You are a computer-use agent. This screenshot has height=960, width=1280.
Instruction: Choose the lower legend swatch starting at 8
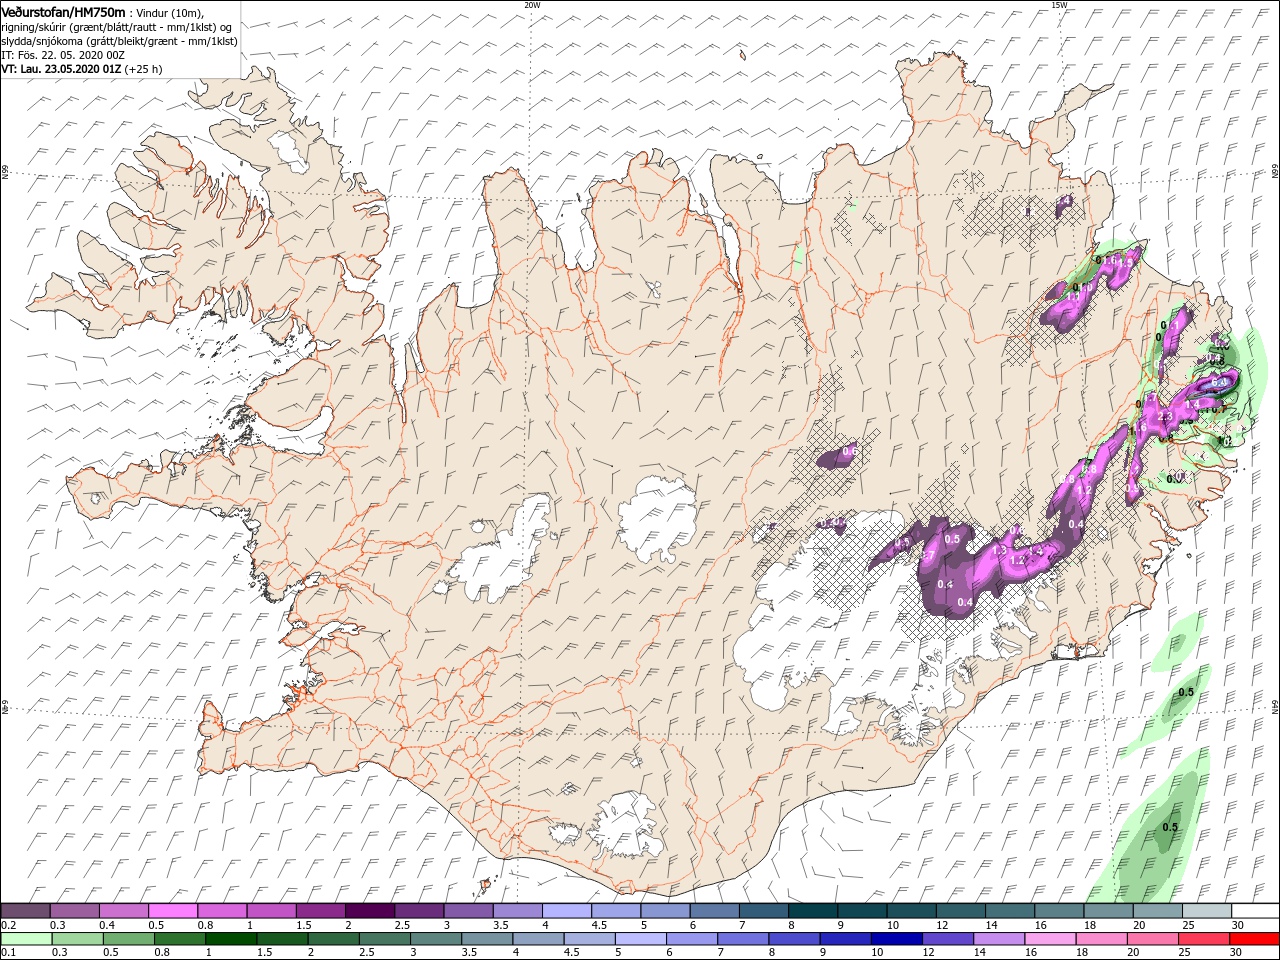pos(793,939)
